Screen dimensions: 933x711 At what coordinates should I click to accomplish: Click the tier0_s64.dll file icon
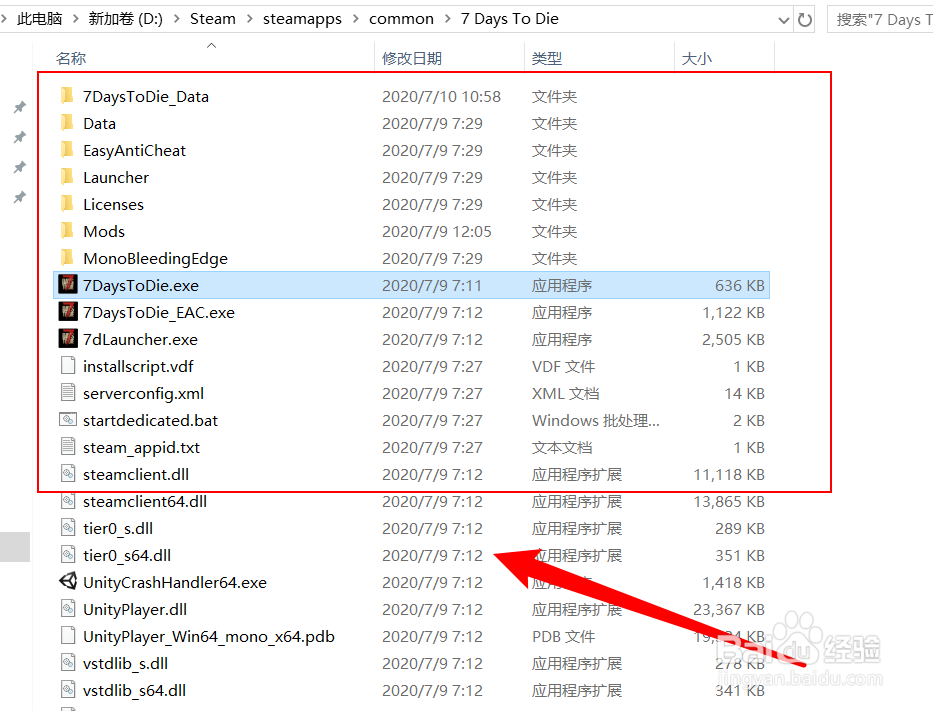[x=68, y=555]
